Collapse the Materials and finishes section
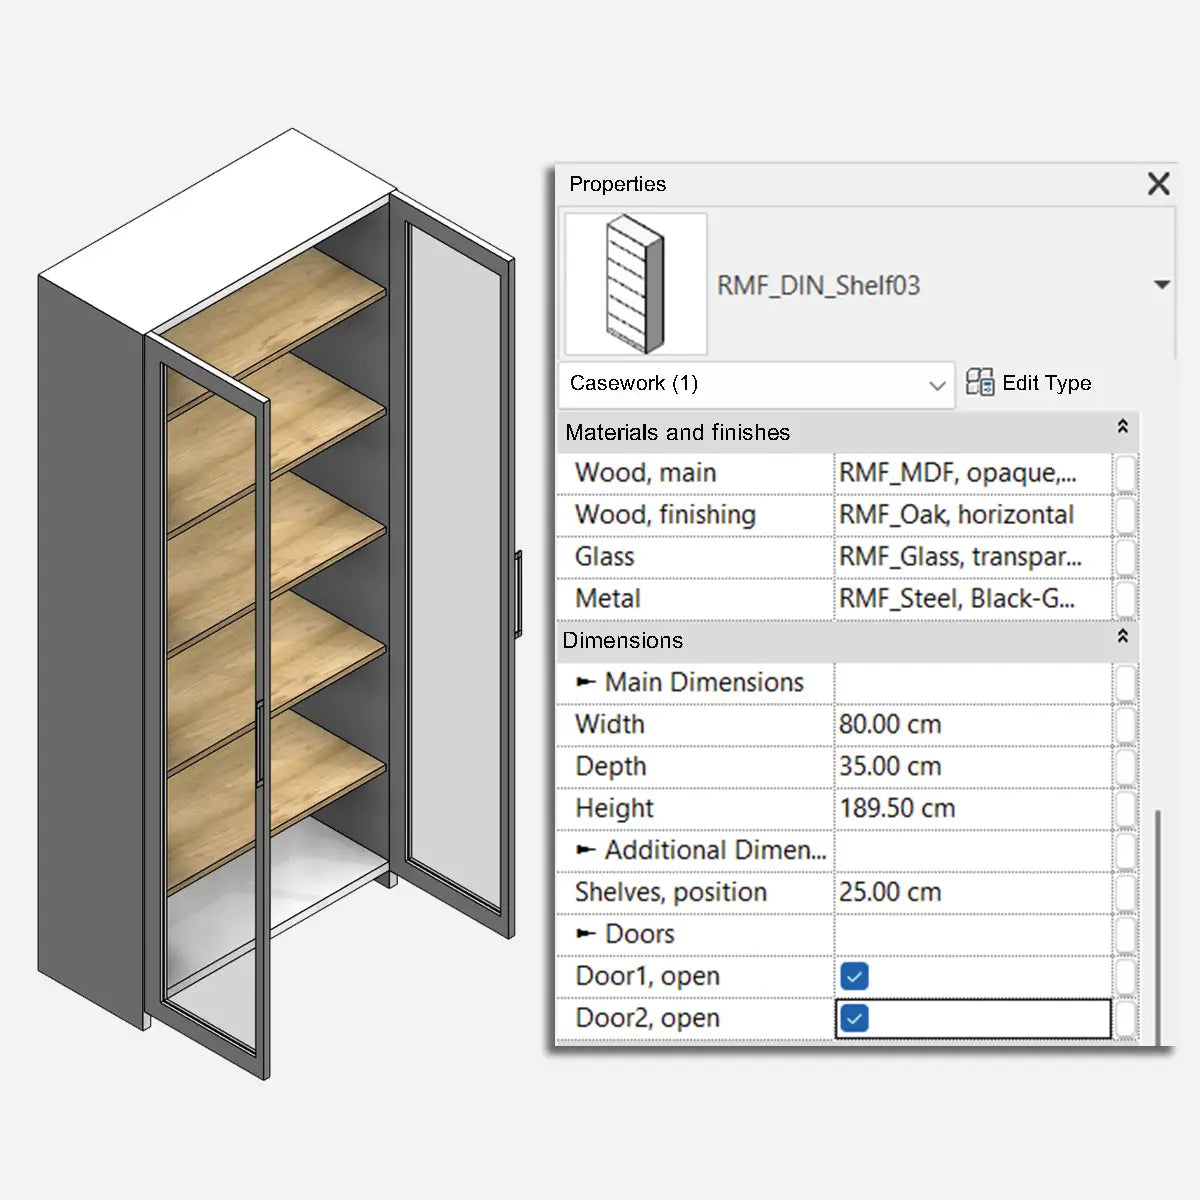This screenshot has width=1200, height=1200. pyautogui.click(x=1122, y=427)
